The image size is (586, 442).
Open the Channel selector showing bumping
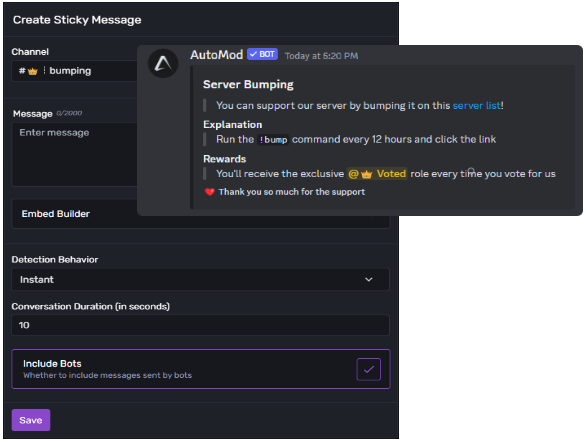coord(75,71)
